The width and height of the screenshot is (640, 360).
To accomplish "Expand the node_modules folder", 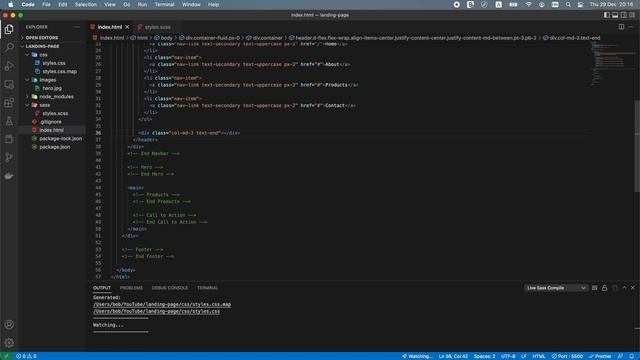I will point(56,97).
